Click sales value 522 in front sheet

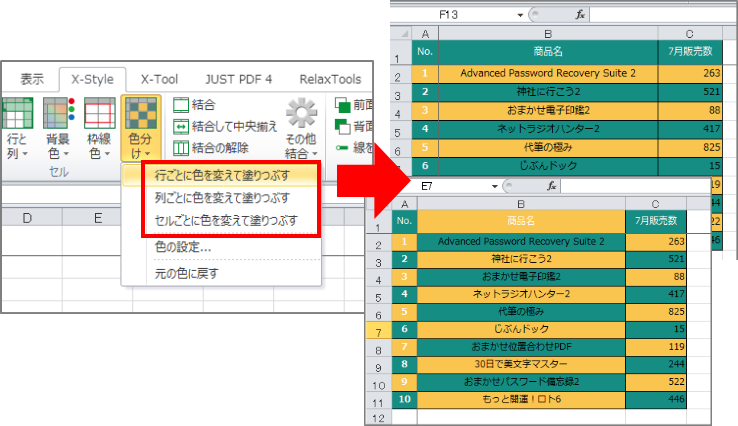coord(656,382)
